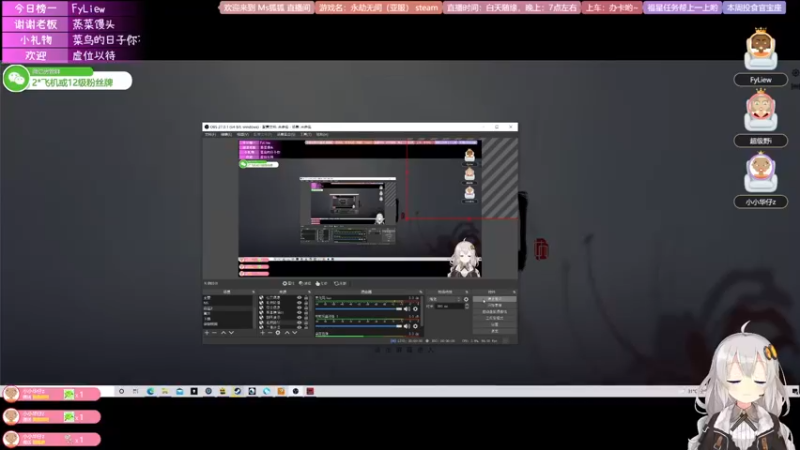
Task: Open source properties gear below sources list
Action: tap(278, 333)
